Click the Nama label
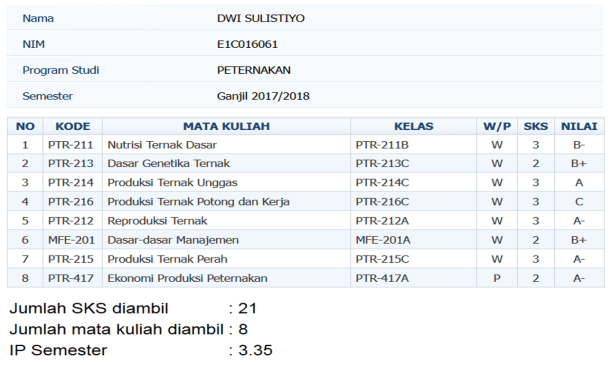This screenshot has height=365, width=612. pos(38,18)
